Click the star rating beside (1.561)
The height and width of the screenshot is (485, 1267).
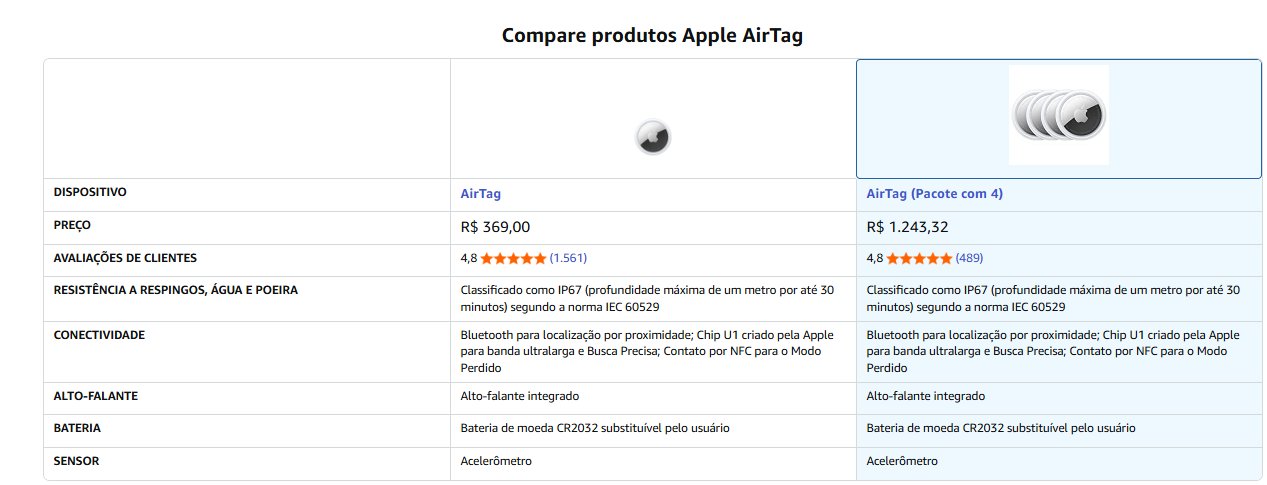tap(513, 258)
